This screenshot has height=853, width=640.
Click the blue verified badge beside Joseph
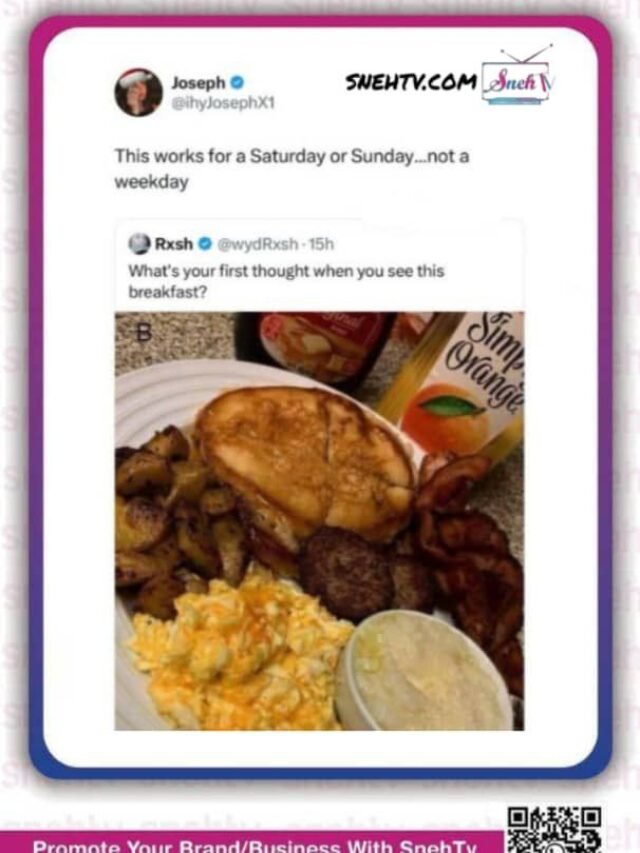[237, 83]
